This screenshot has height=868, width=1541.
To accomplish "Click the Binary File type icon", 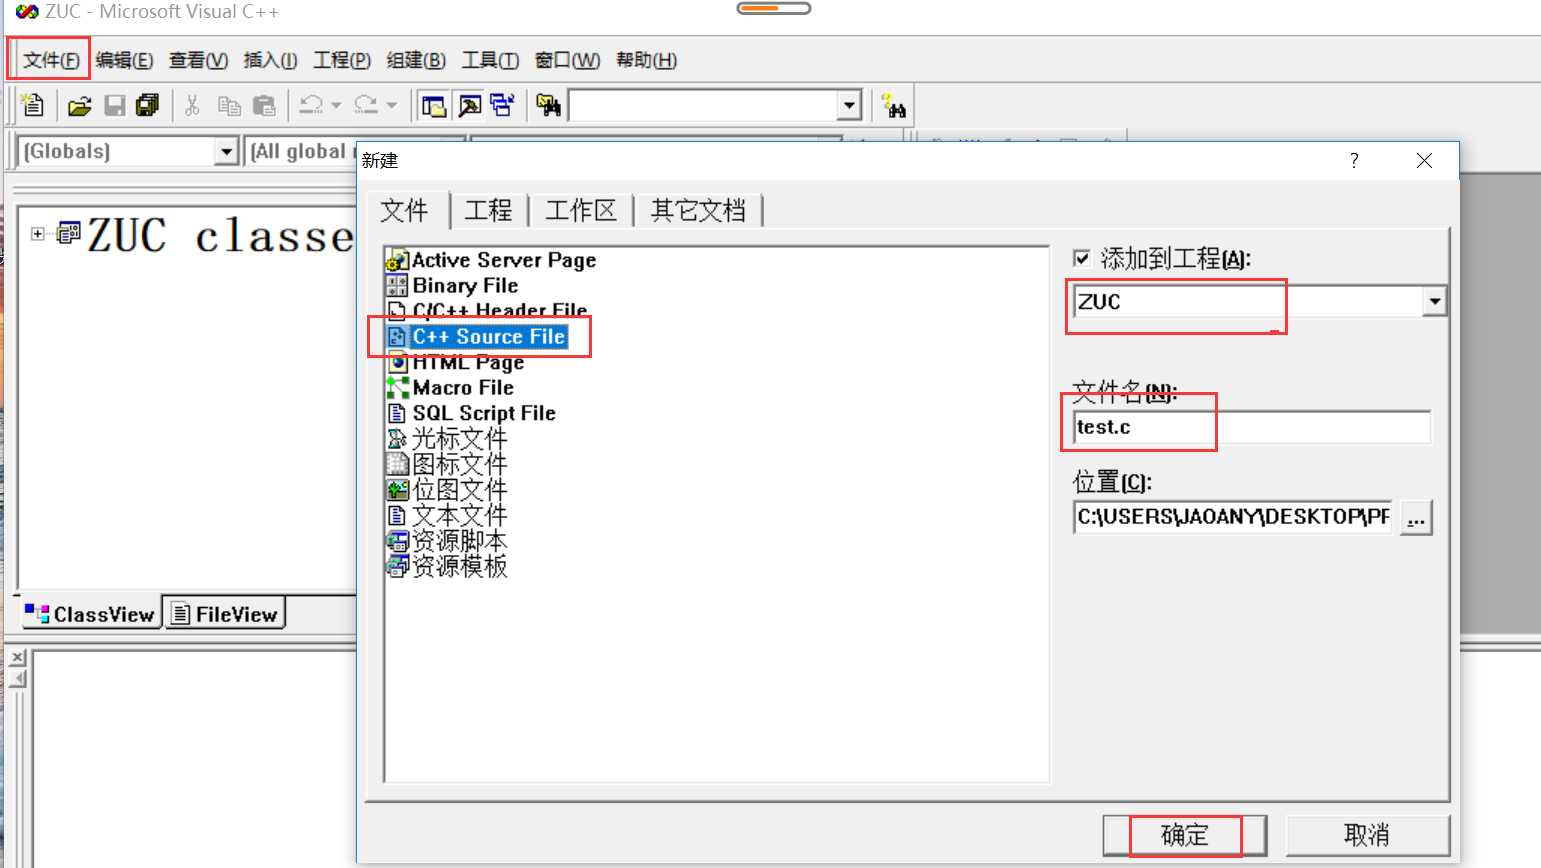I will tap(397, 286).
